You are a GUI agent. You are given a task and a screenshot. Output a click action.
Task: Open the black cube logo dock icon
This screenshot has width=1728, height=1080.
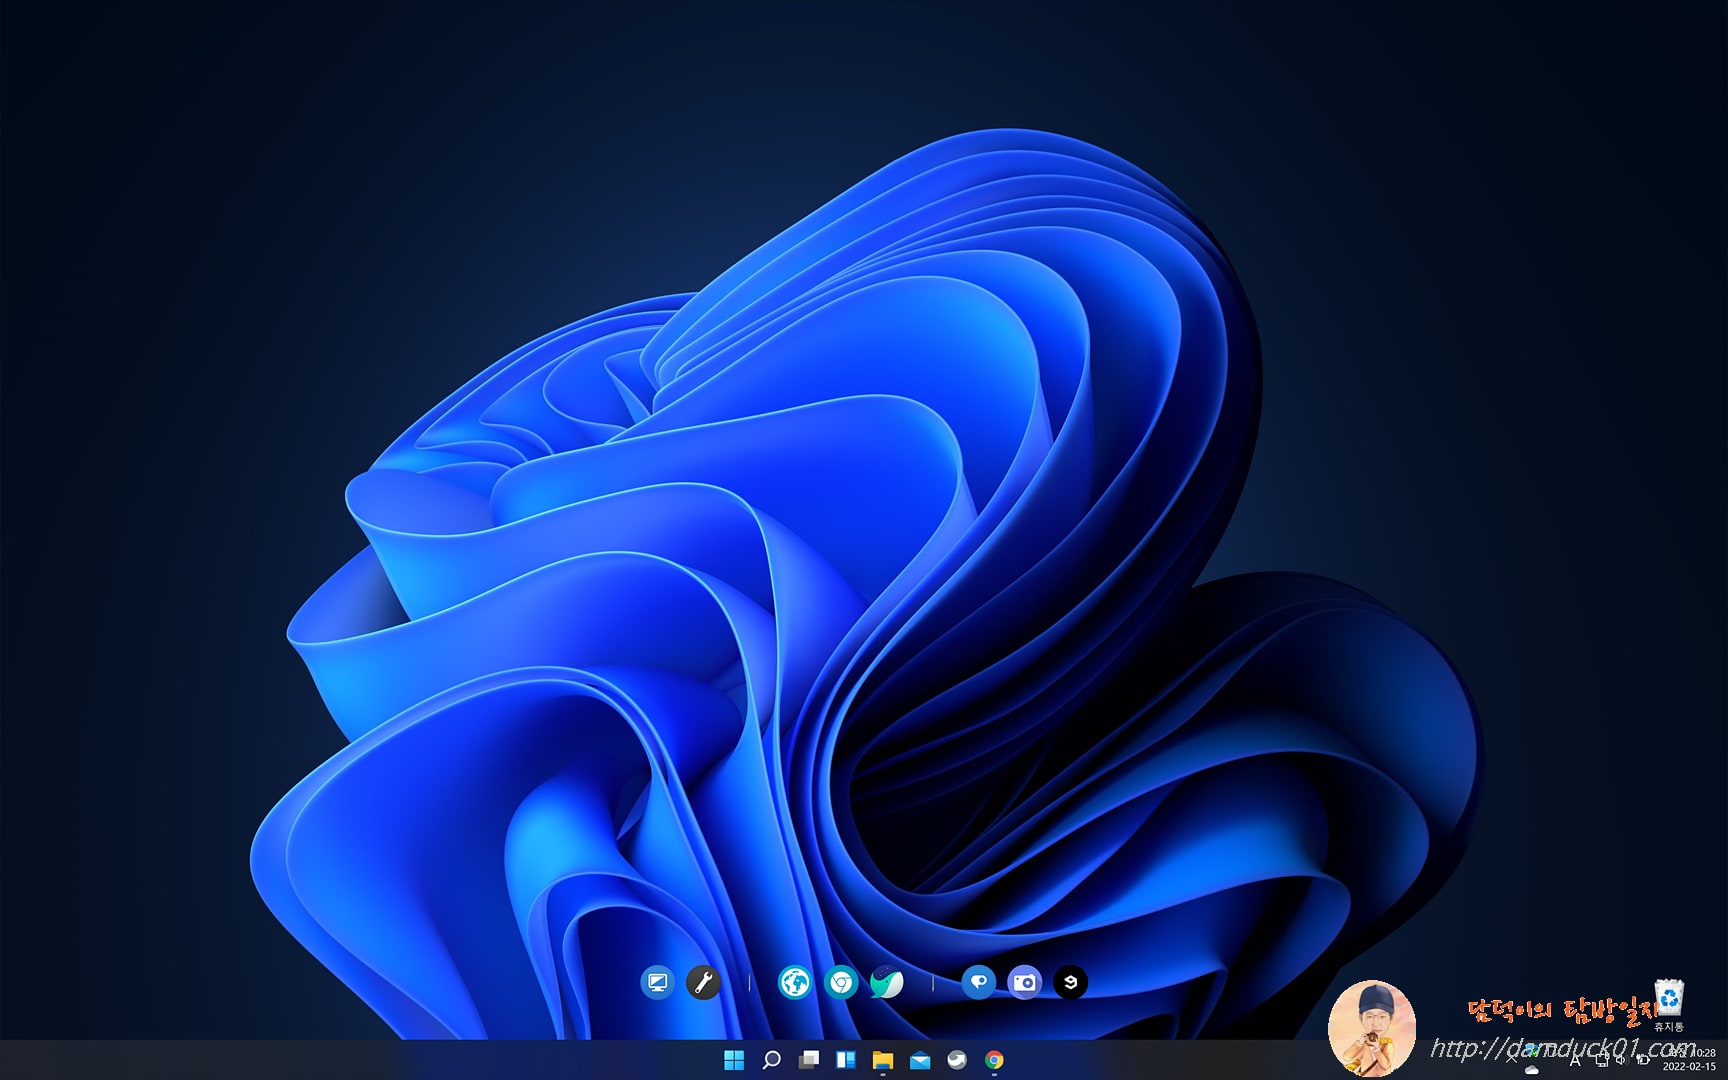[x=1070, y=983]
